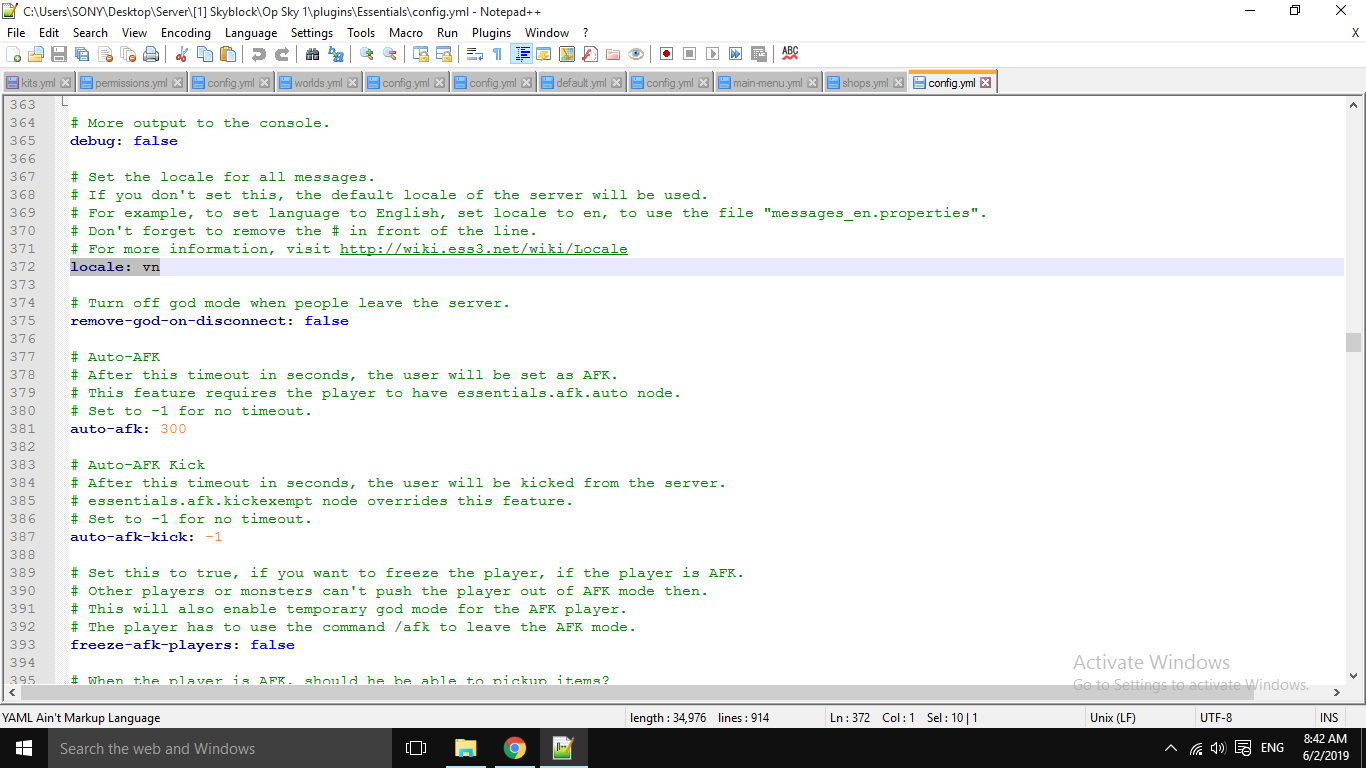Open Find with the binoculars icon

tap(312, 54)
